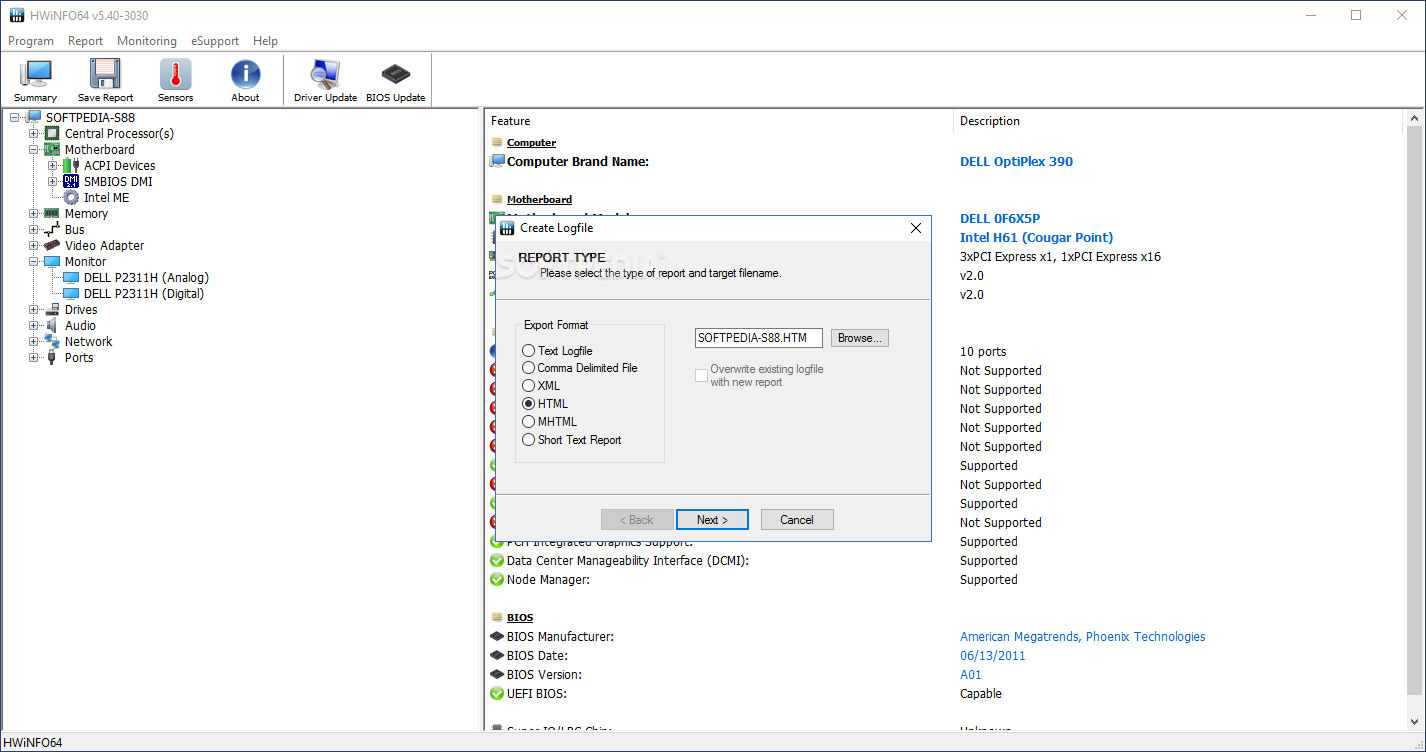Click the DELL OptiPlex 390 value
The height and width of the screenshot is (752, 1426).
coord(1016,161)
